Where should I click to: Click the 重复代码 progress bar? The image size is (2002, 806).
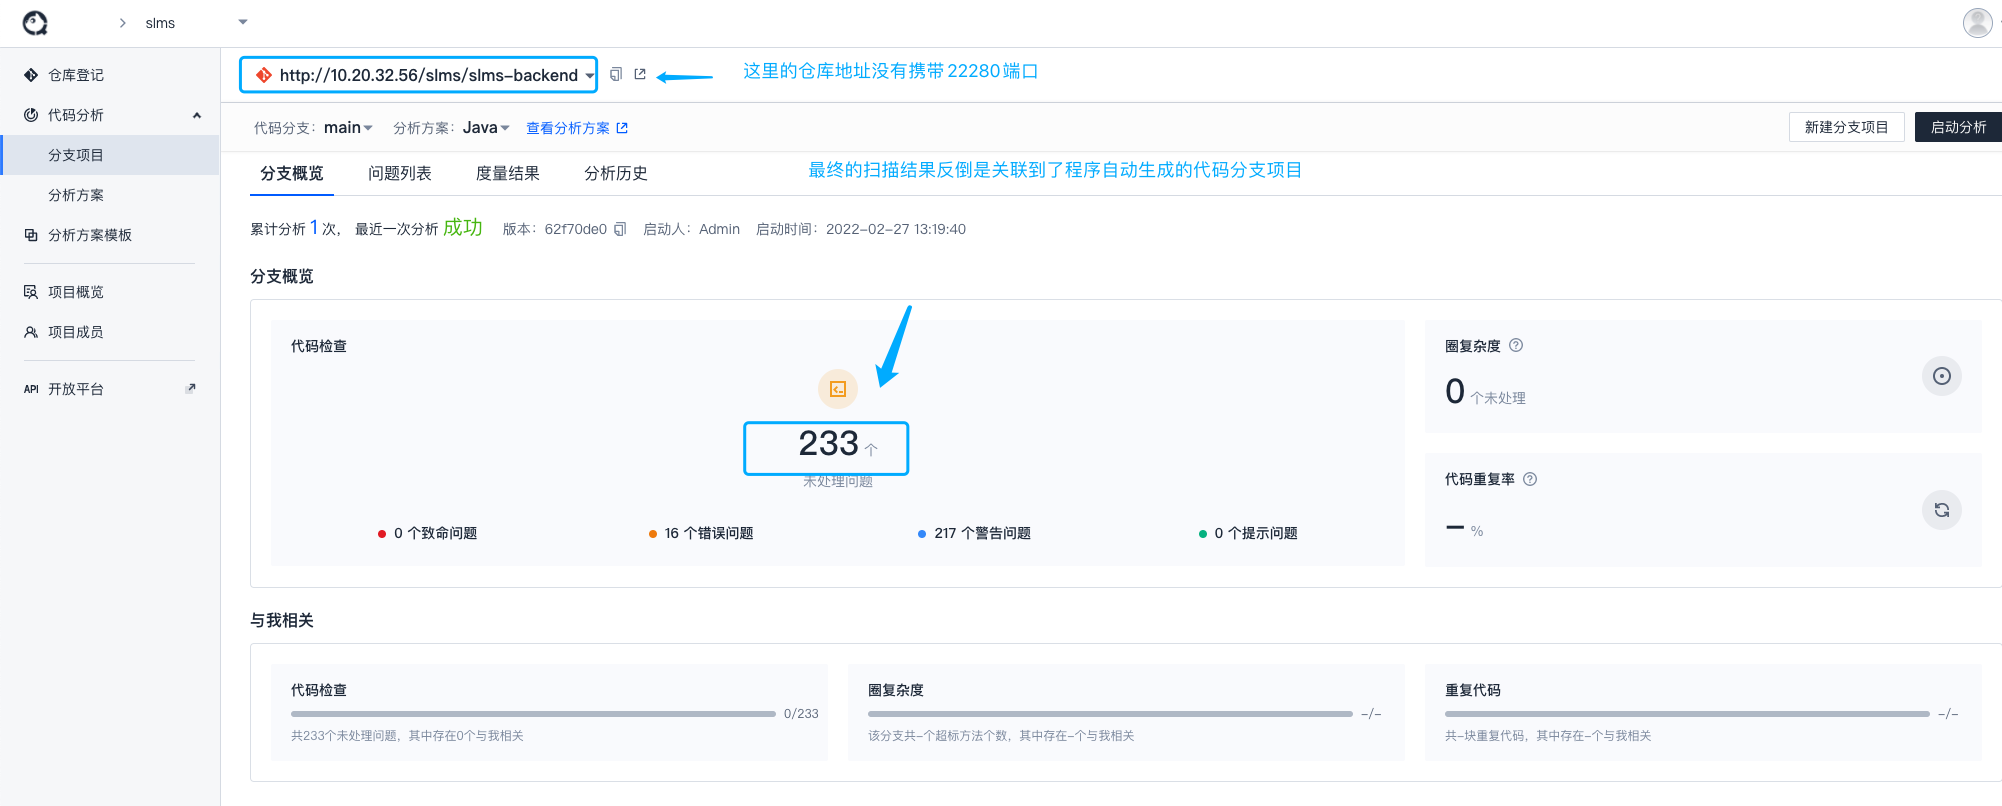coord(1687,714)
